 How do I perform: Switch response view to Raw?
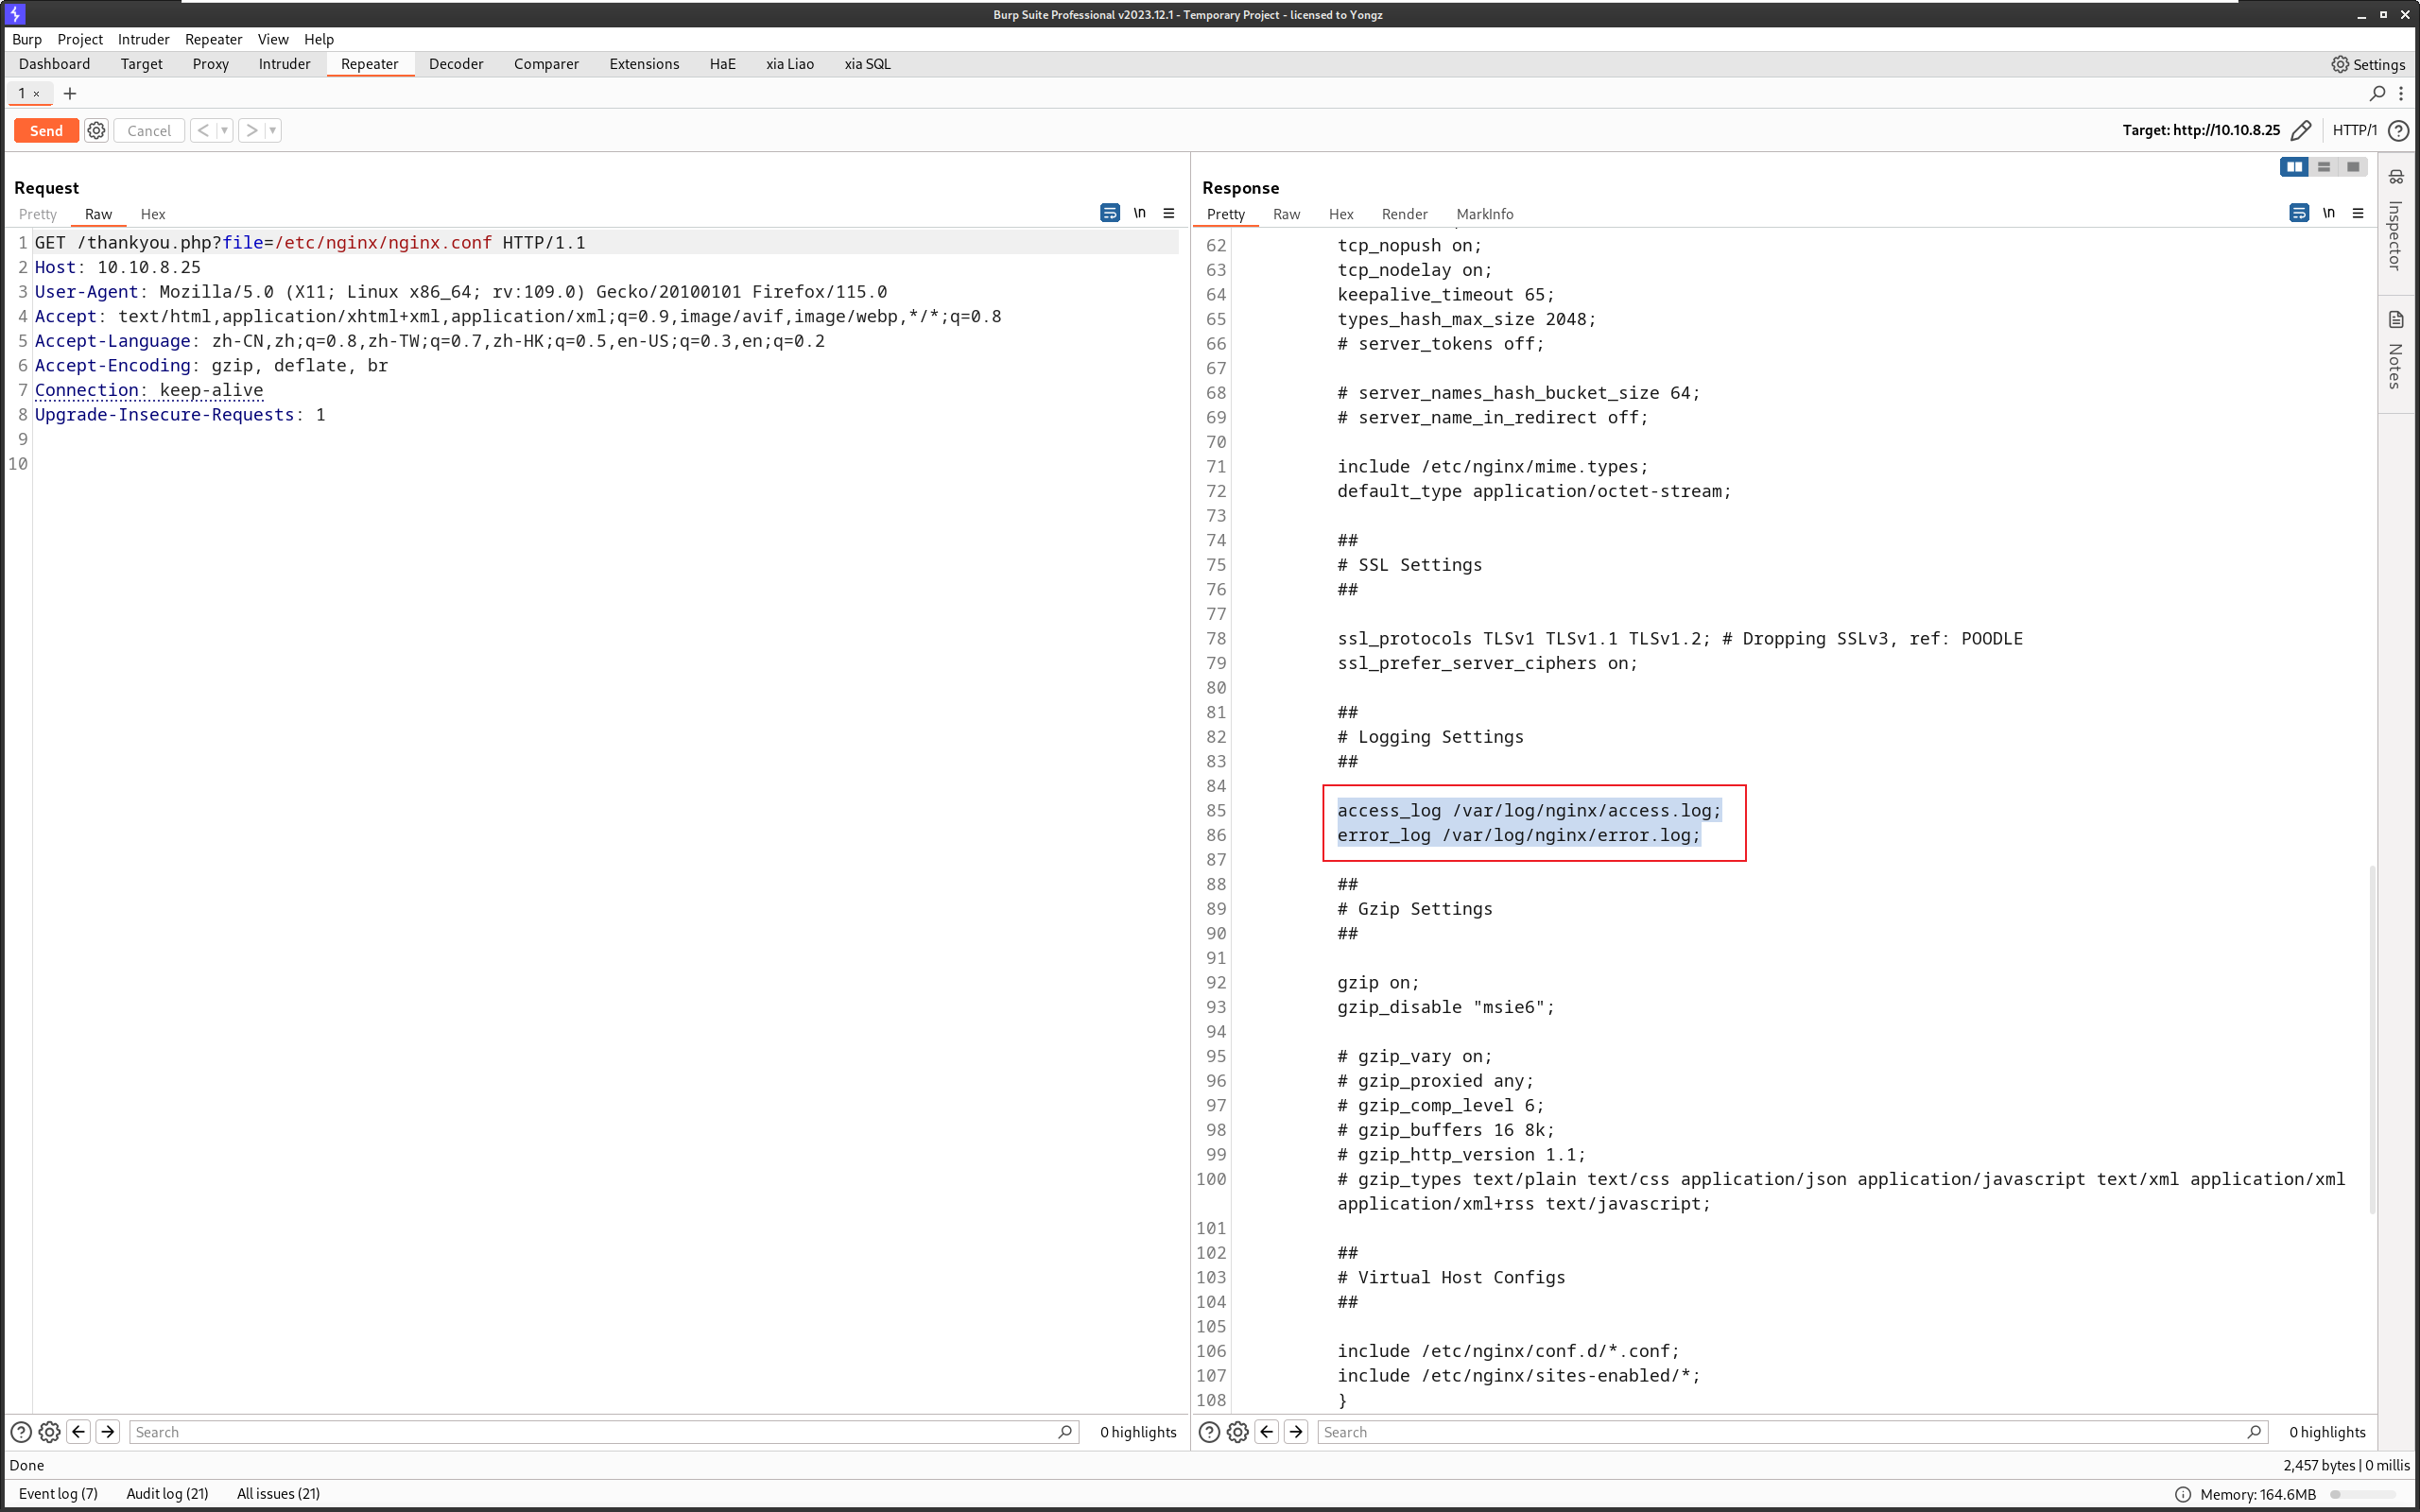point(1286,215)
